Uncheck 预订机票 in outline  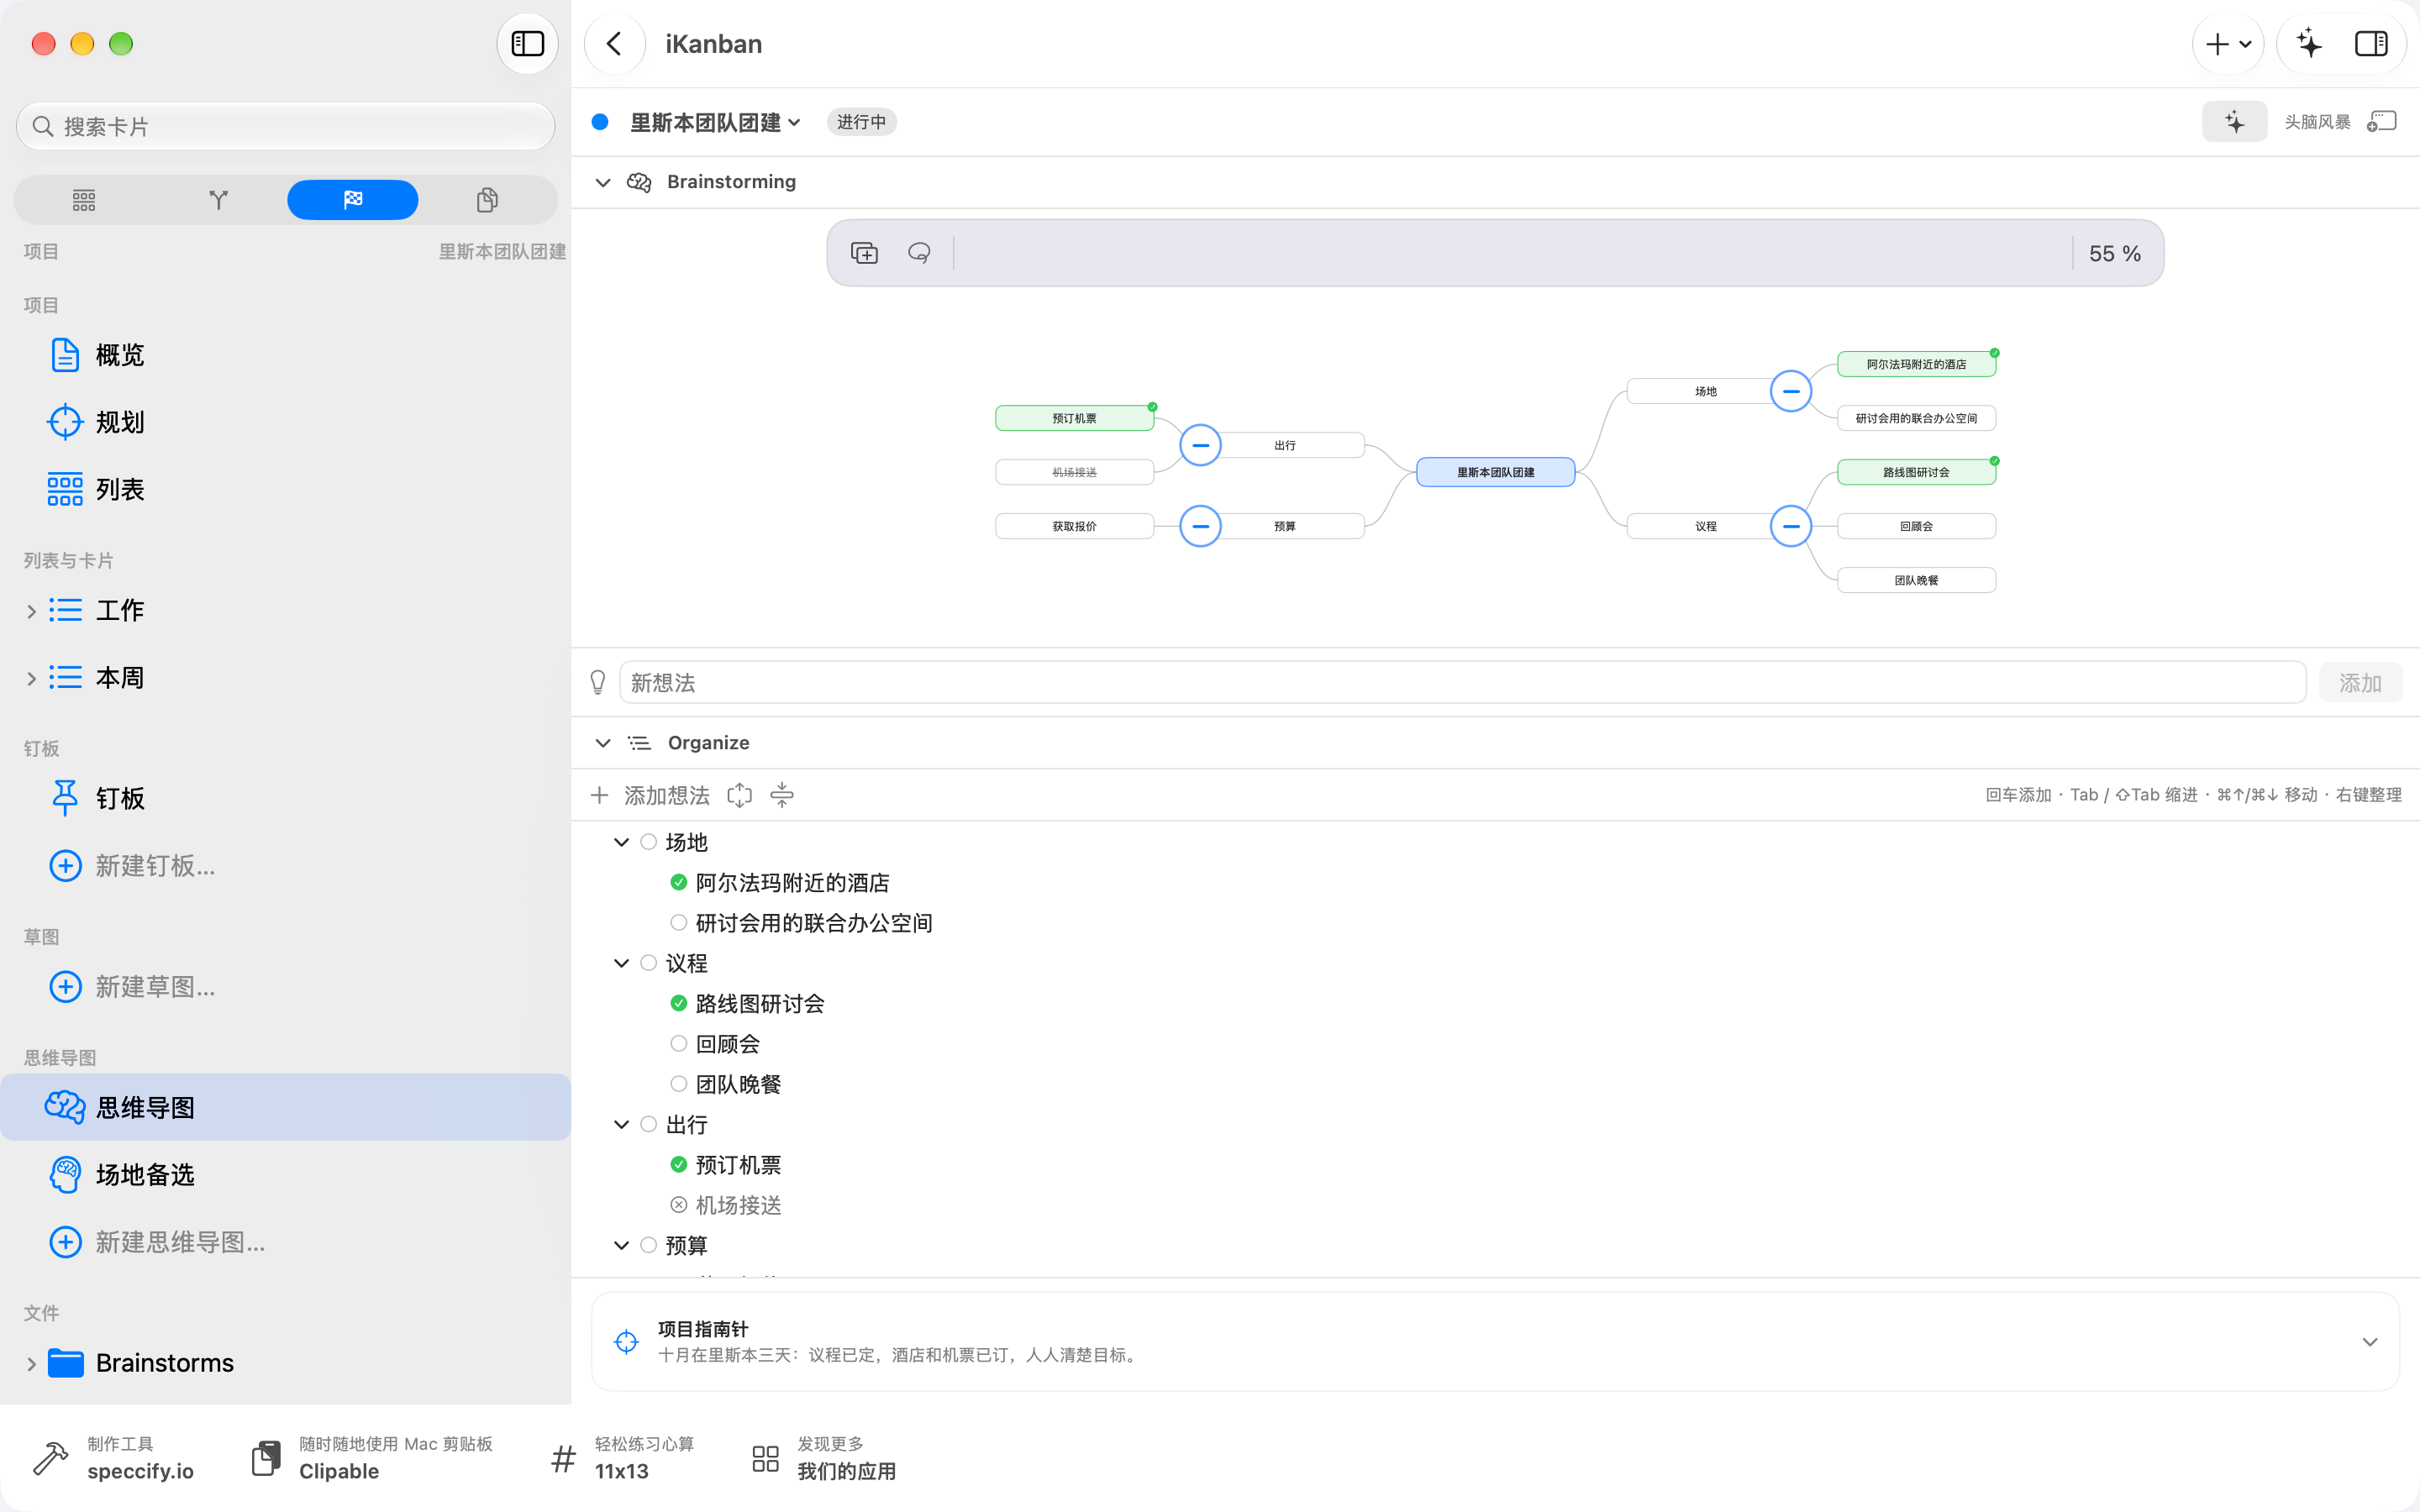(678, 1164)
